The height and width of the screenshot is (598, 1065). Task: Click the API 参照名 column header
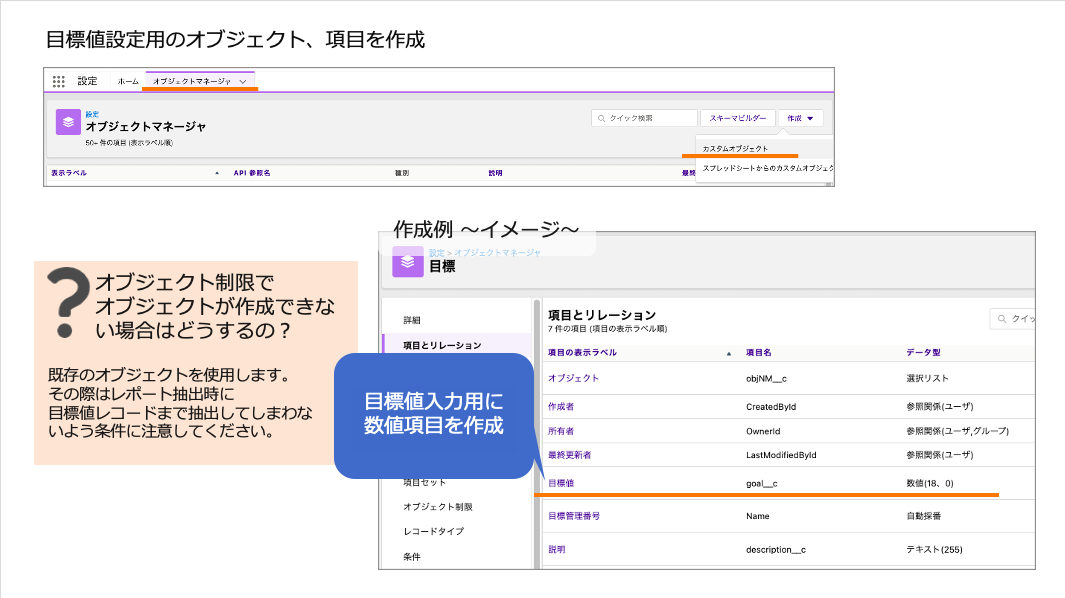coord(252,173)
